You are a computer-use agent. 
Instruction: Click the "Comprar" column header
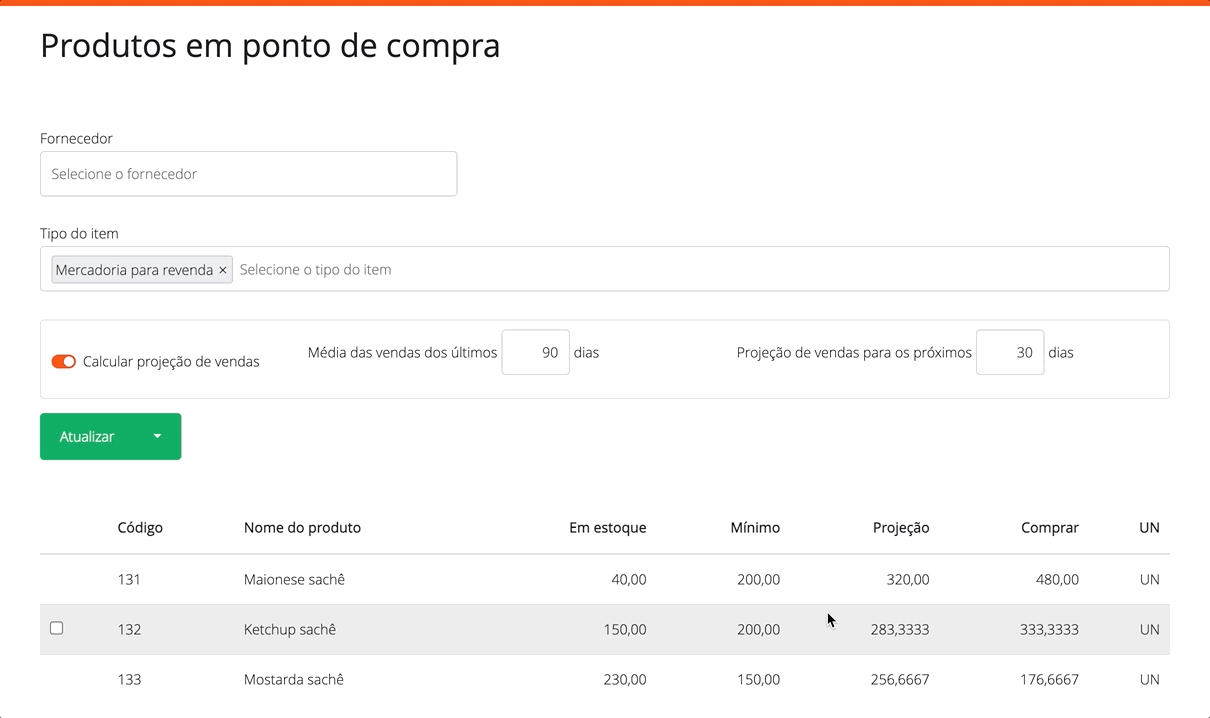[1049, 527]
